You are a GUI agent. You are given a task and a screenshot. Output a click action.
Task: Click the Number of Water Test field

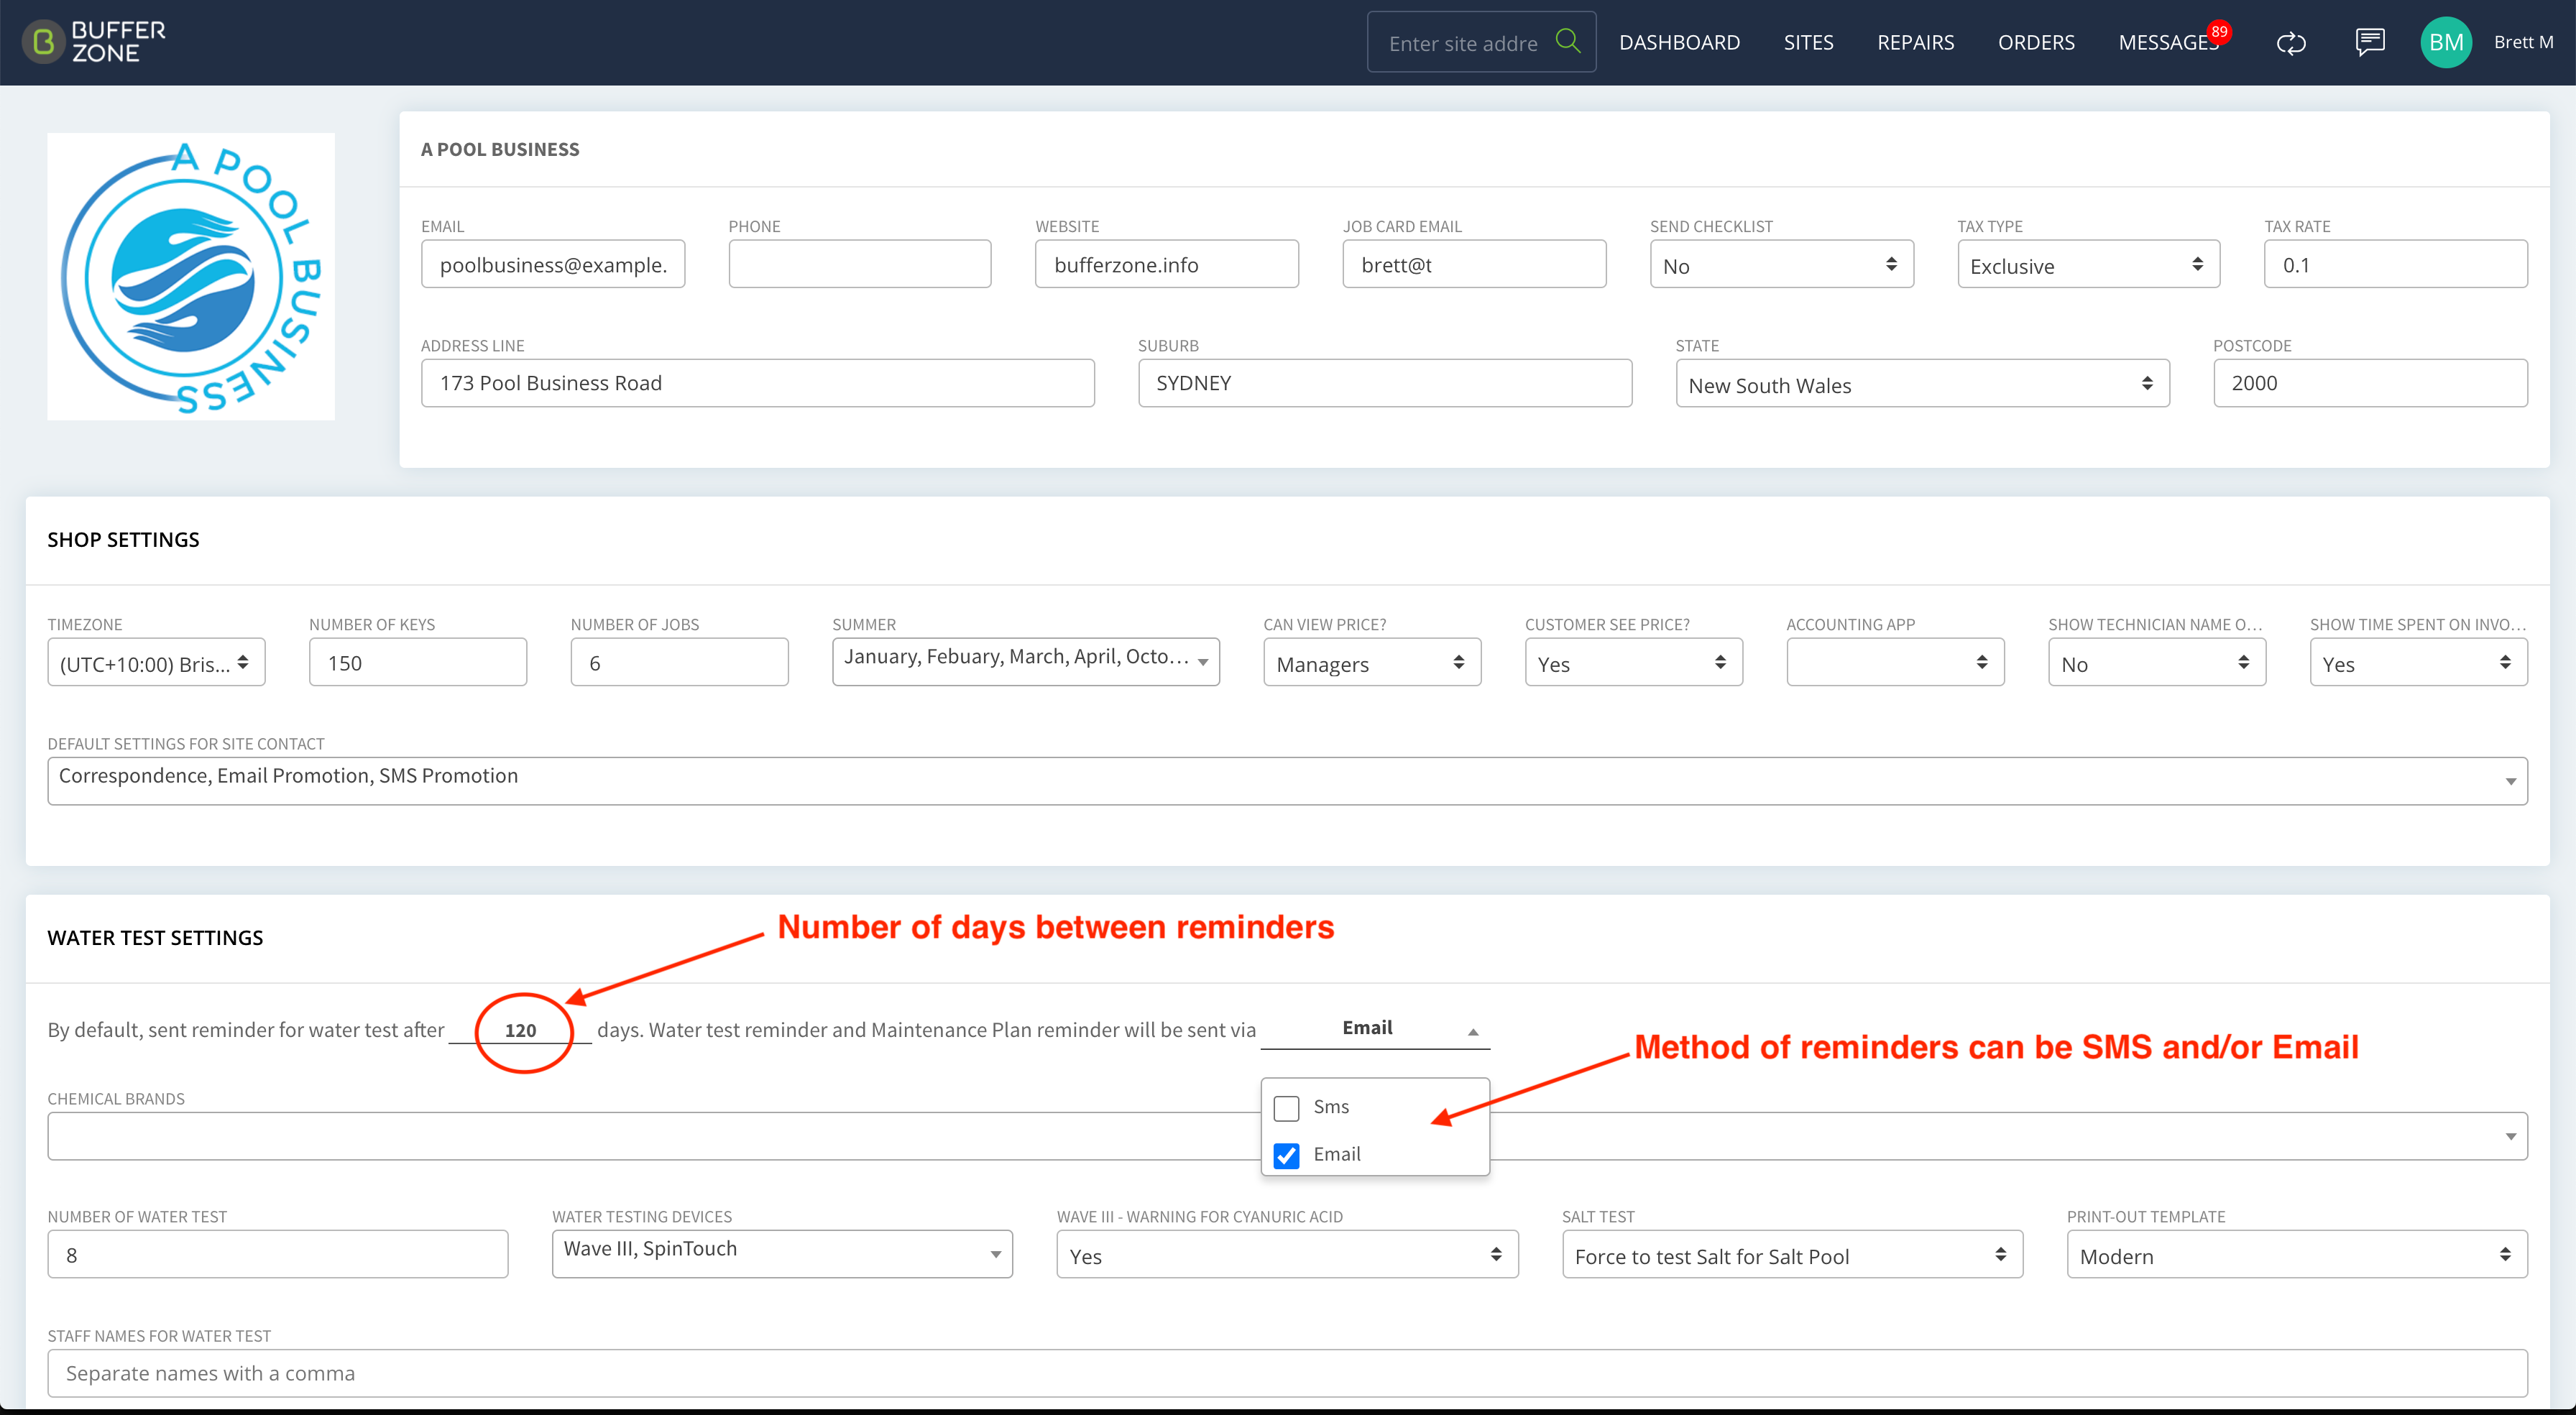point(278,1254)
